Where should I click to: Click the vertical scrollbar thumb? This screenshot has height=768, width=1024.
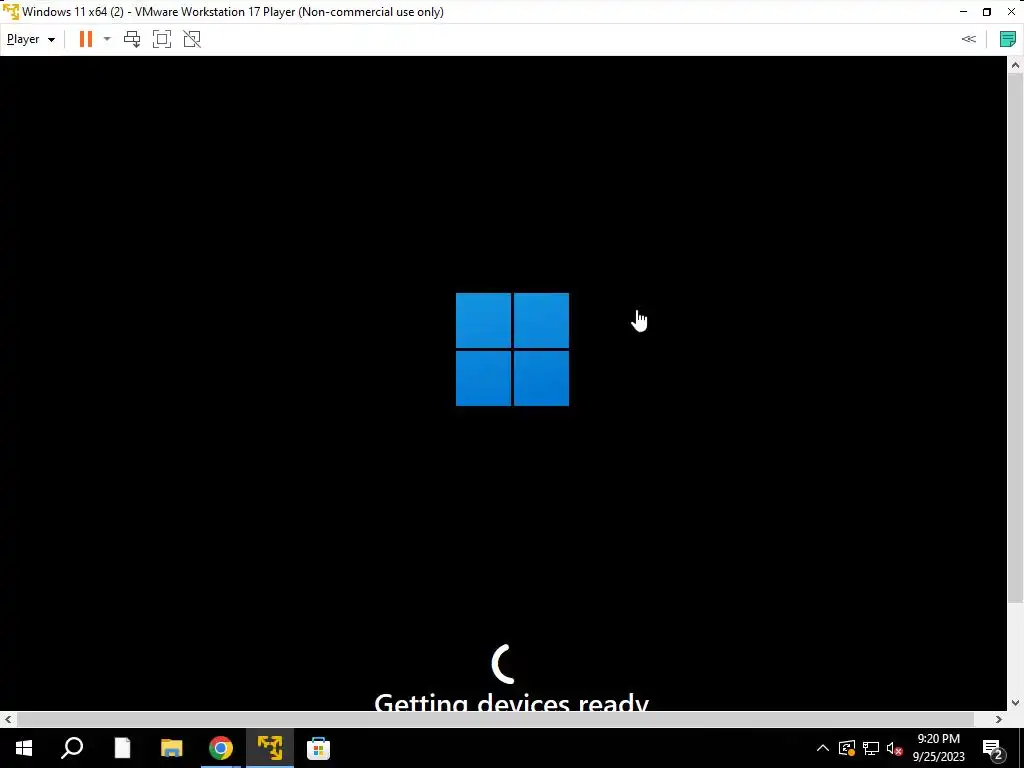[1015, 338]
